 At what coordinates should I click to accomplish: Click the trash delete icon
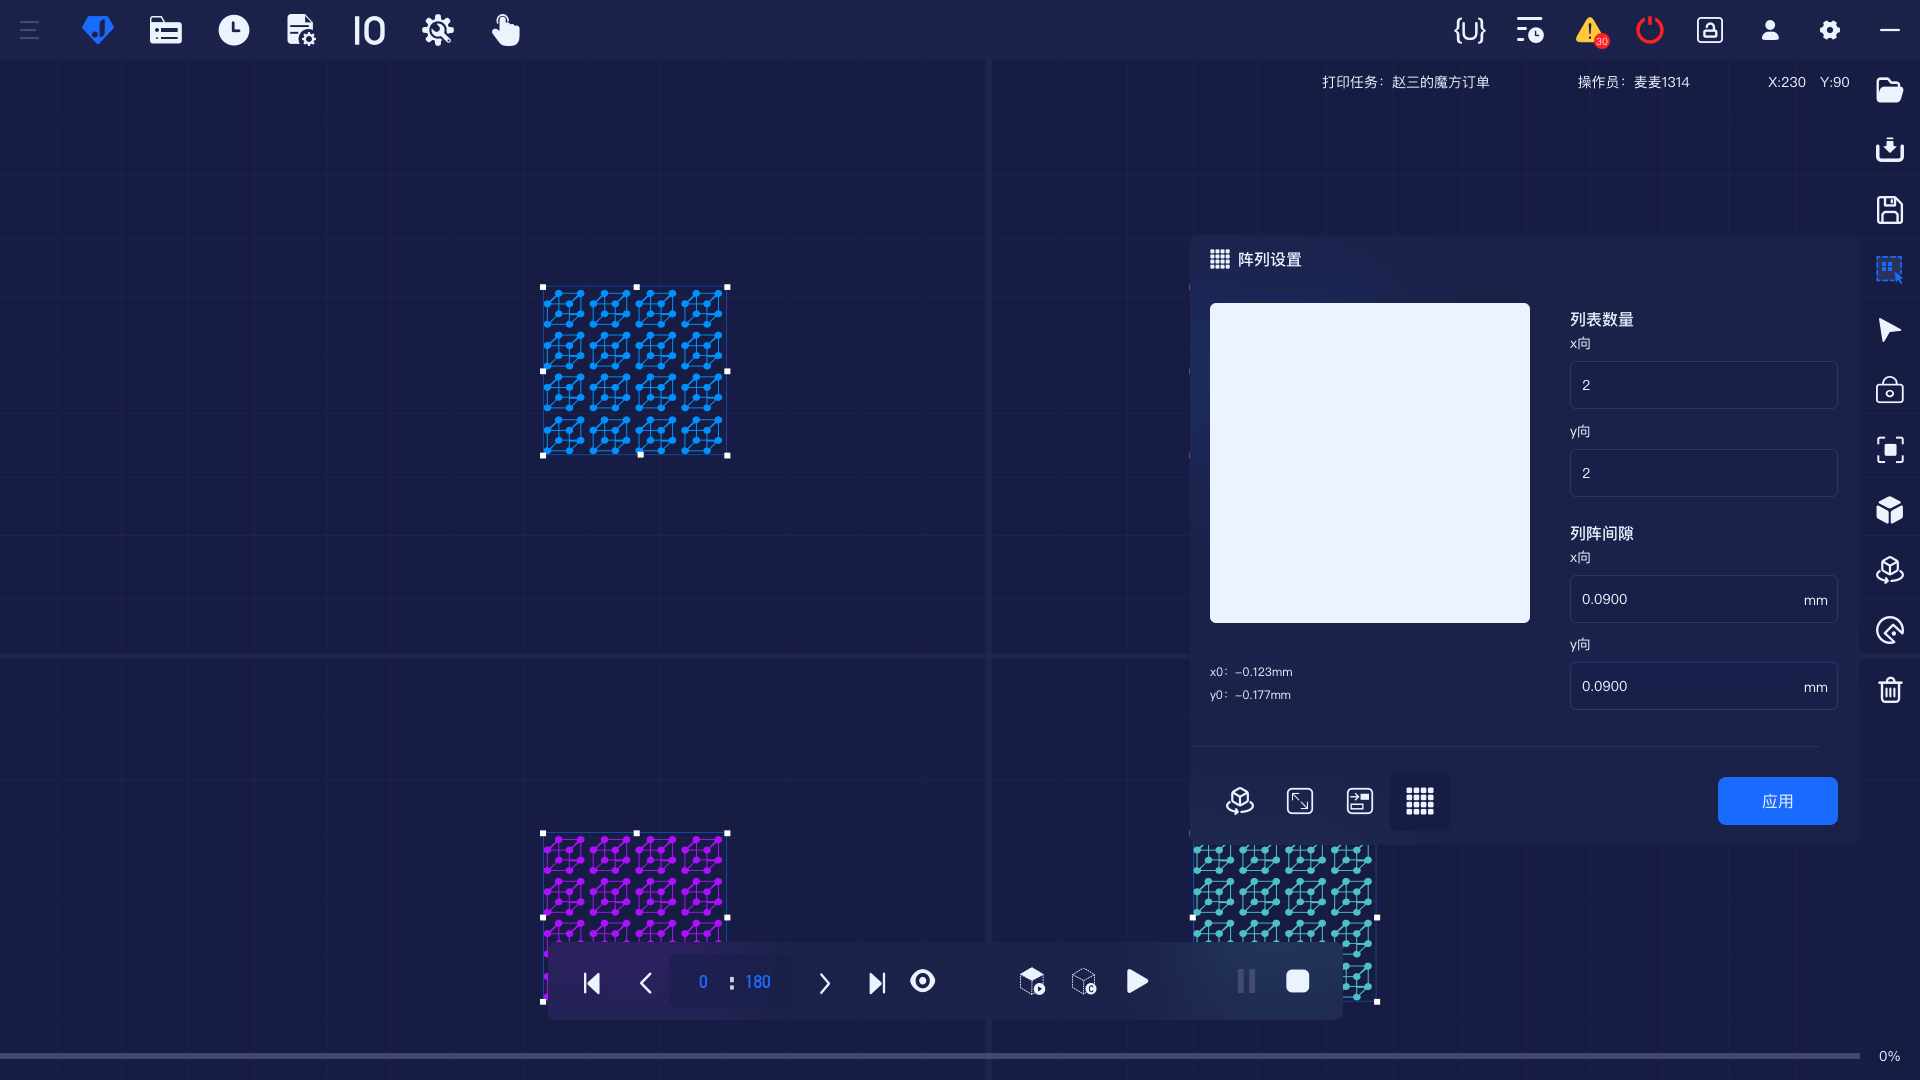pos(1889,690)
